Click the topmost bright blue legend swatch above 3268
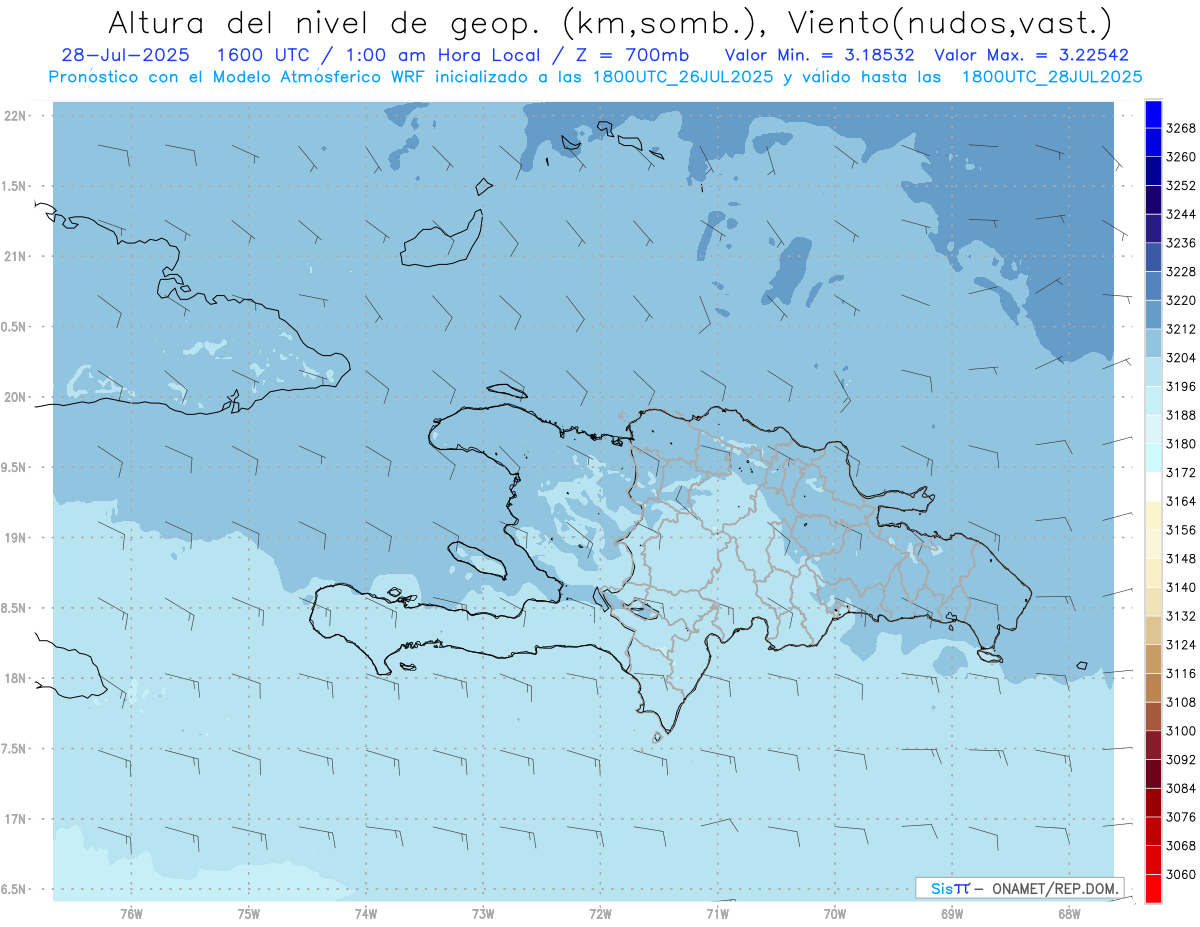This screenshot has height=927, width=1200. (1153, 113)
